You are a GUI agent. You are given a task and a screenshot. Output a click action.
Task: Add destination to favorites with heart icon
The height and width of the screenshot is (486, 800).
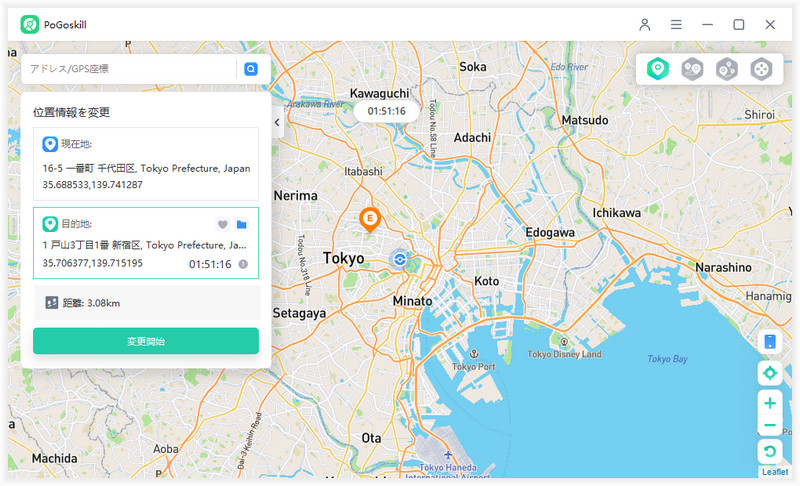[x=222, y=224]
